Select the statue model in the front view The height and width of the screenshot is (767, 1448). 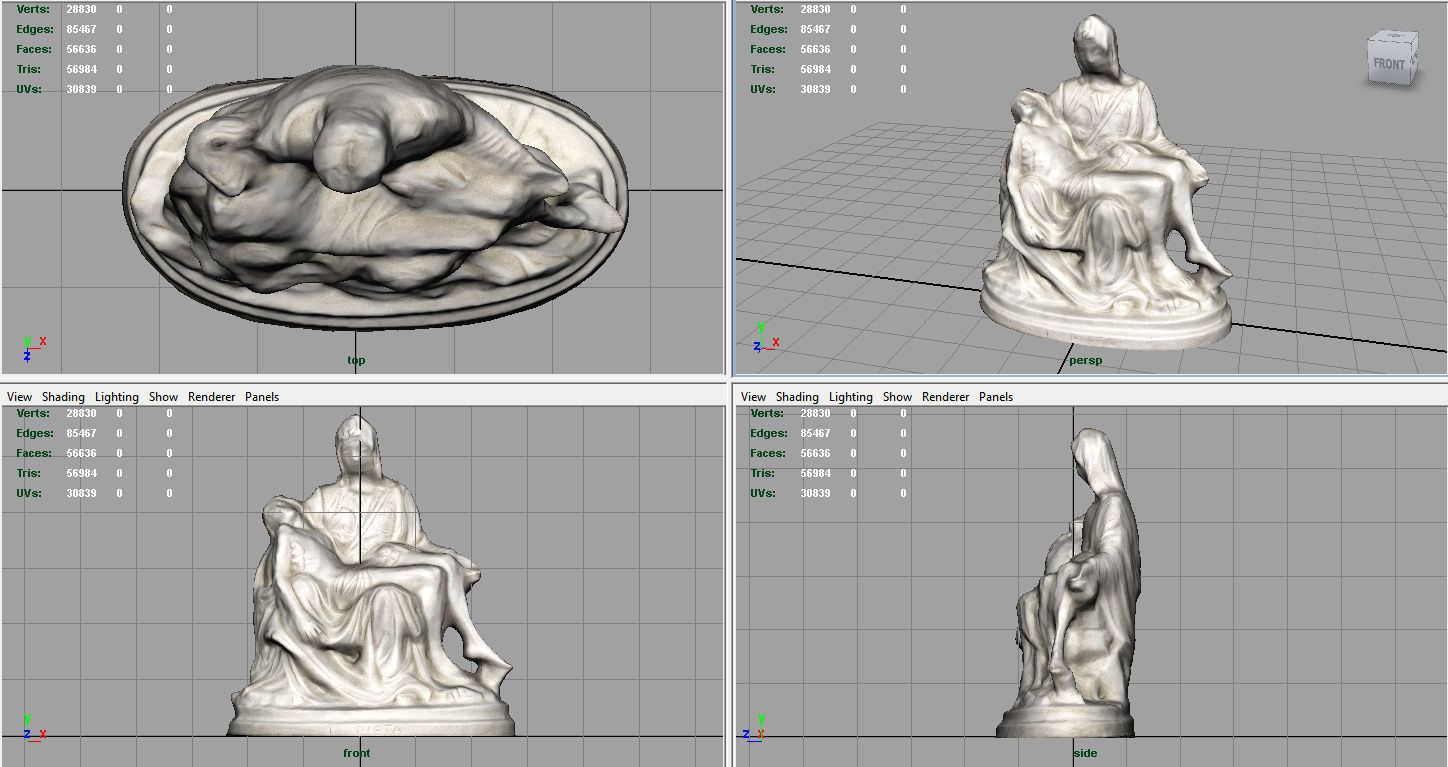370,575
